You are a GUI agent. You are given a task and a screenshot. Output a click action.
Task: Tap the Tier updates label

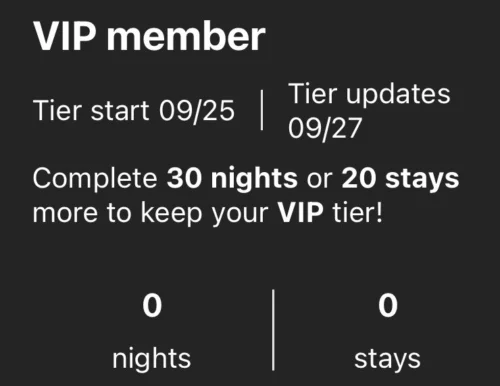369,94
